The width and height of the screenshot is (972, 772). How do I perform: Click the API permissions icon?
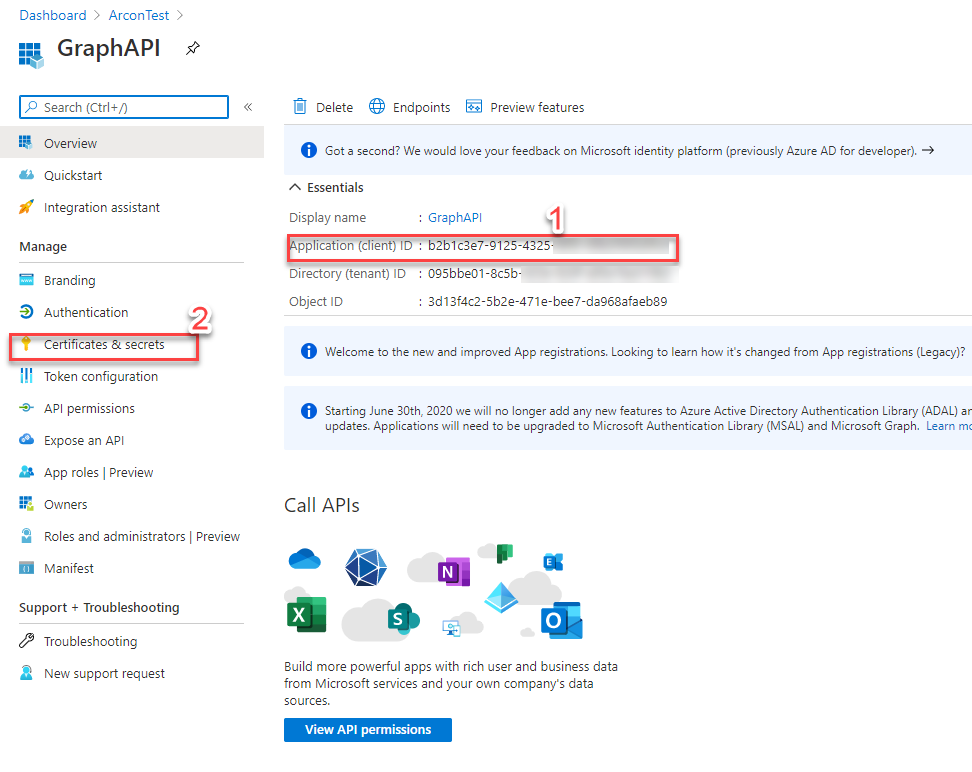(x=26, y=408)
